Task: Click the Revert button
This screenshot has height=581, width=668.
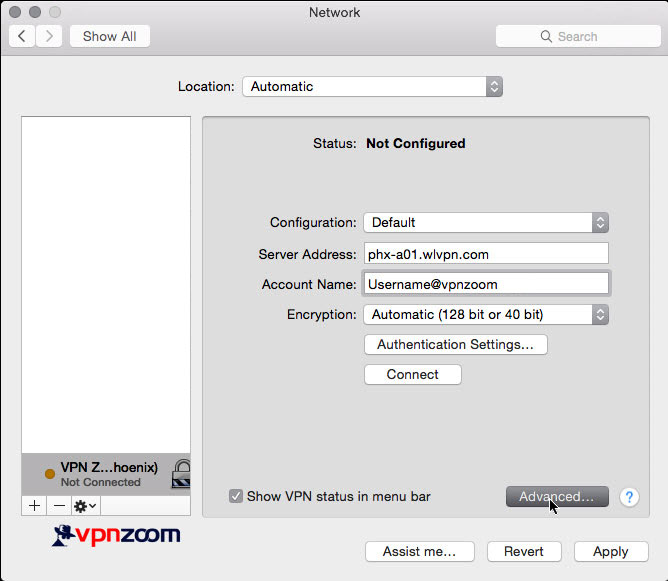Action: point(524,552)
